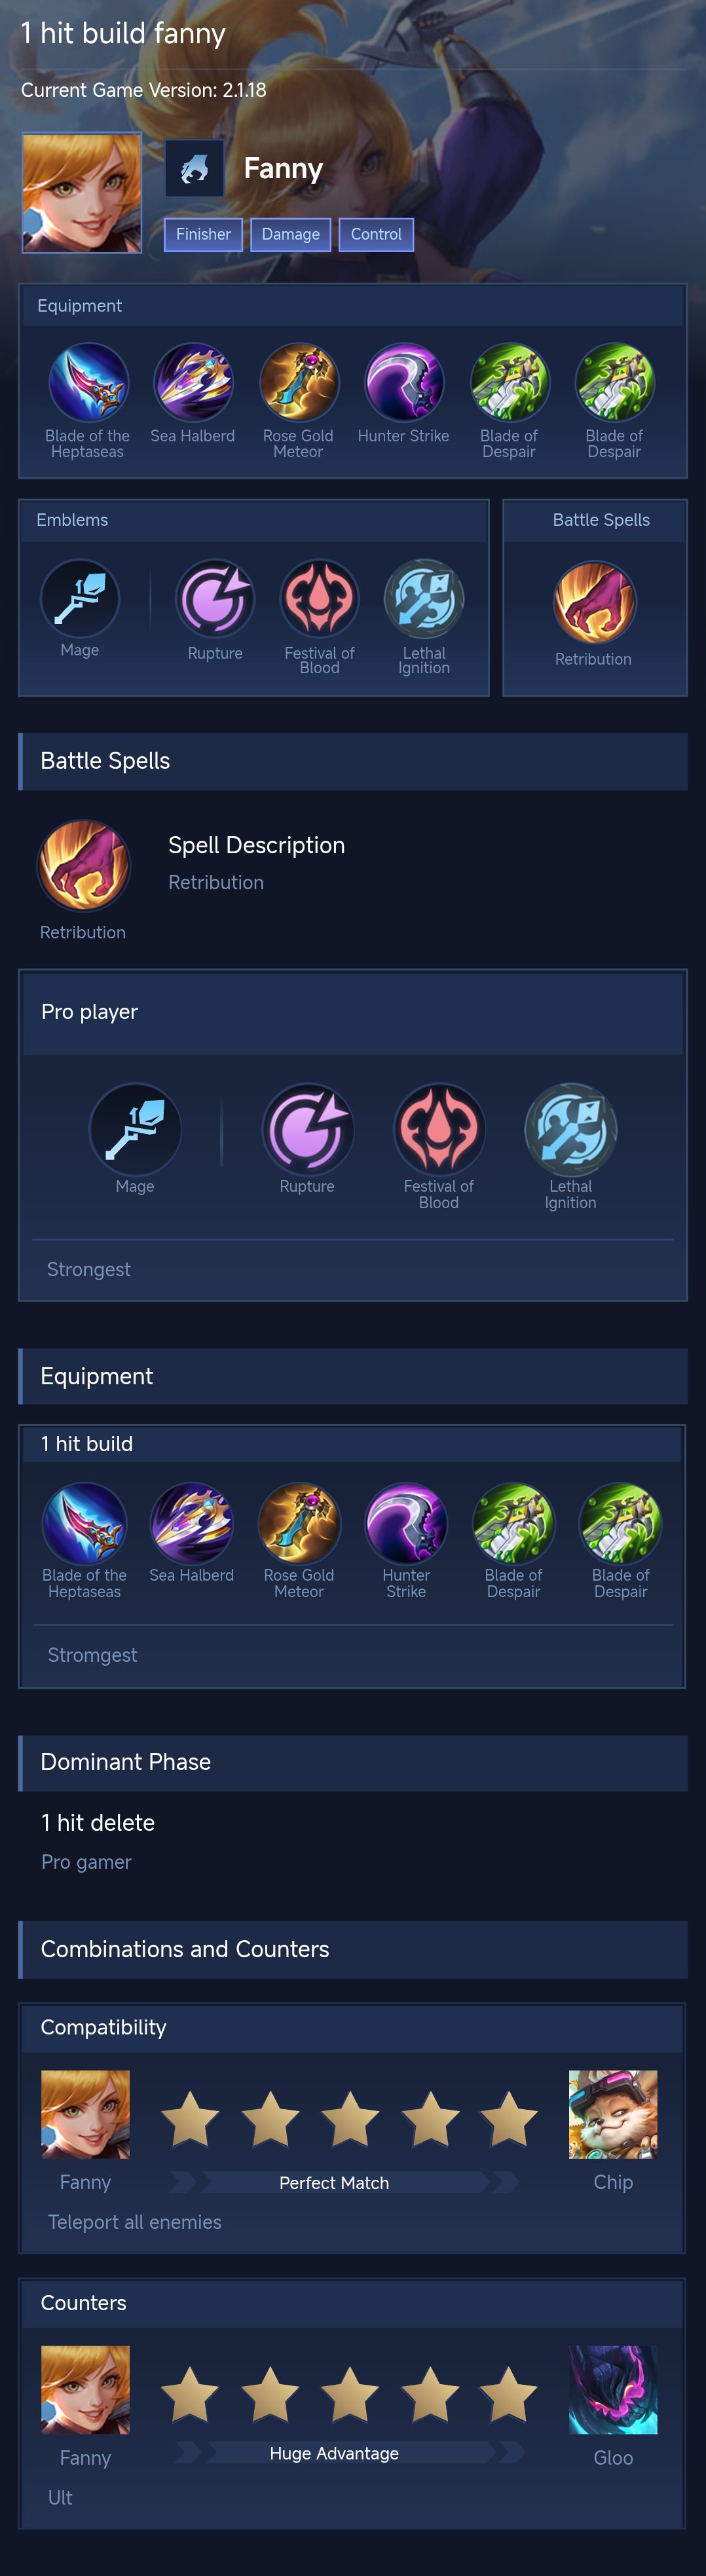Click Lethal Ignition in Emblems panel
706x2576 pixels.
click(424, 598)
